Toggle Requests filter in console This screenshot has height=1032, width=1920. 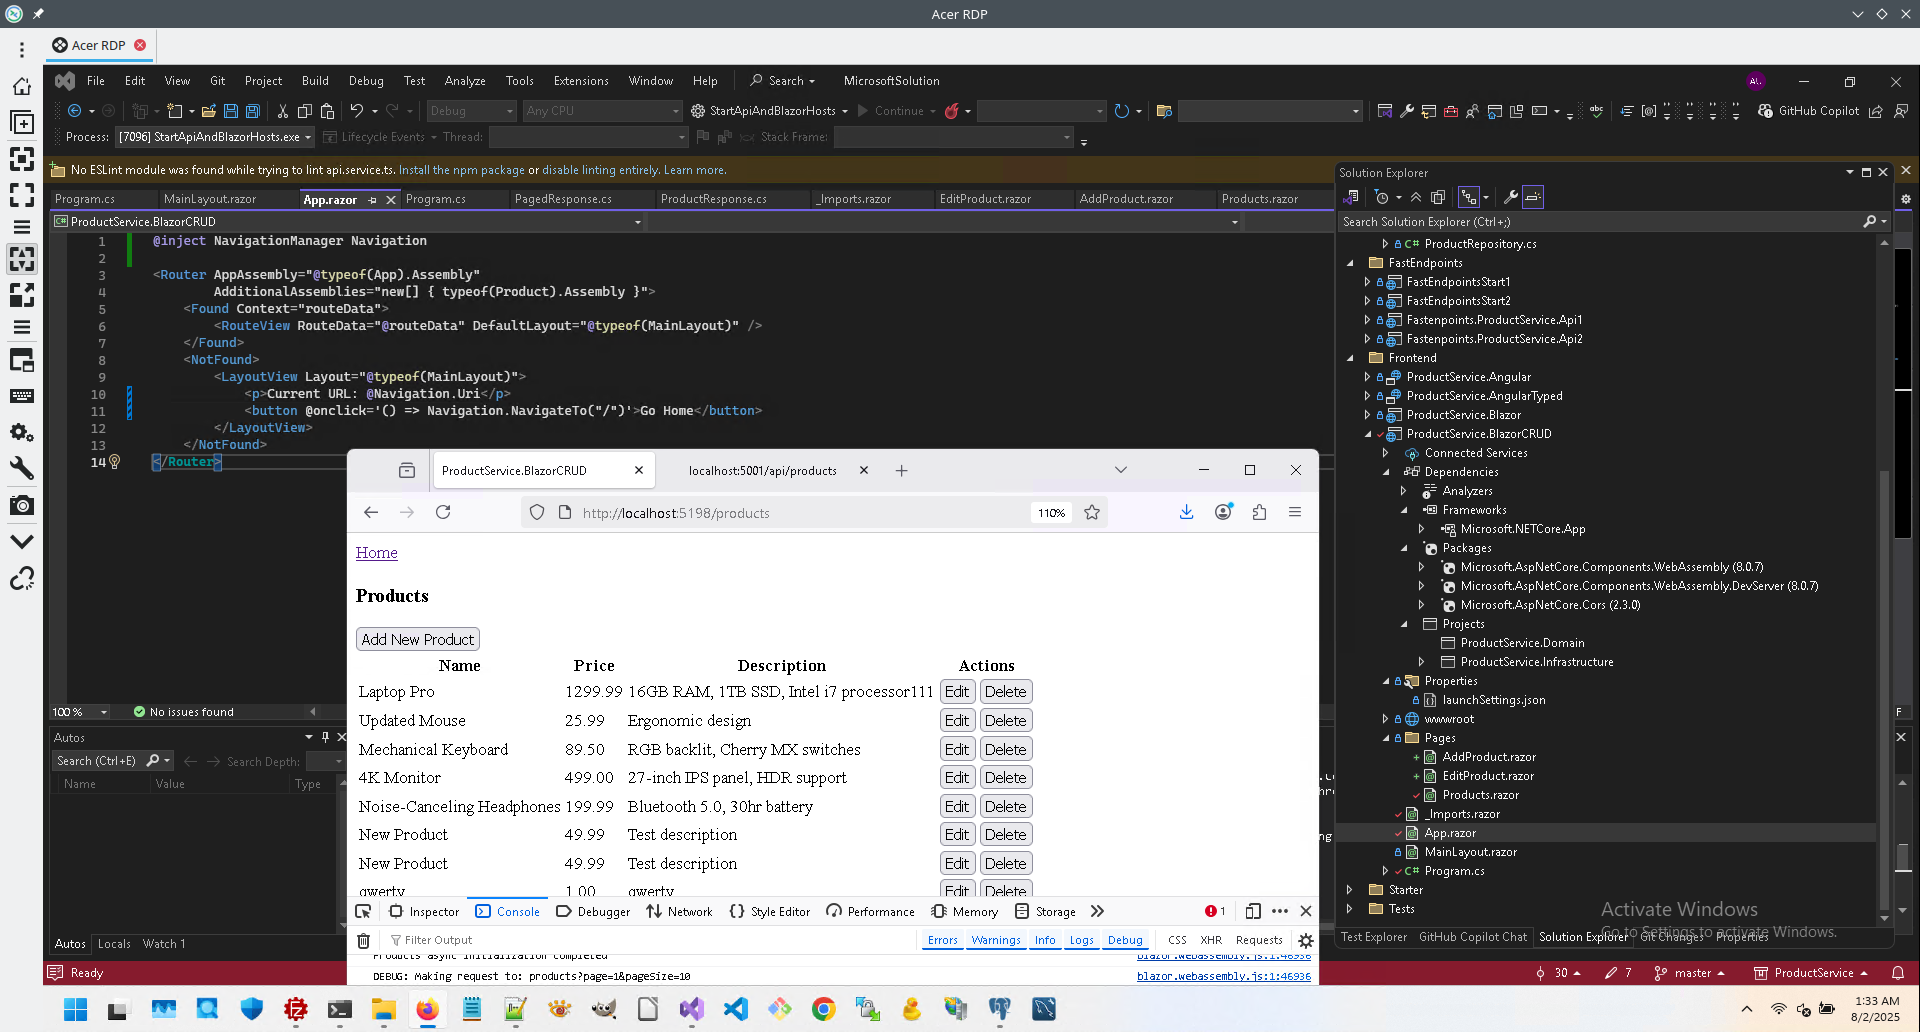pos(1259,940)
